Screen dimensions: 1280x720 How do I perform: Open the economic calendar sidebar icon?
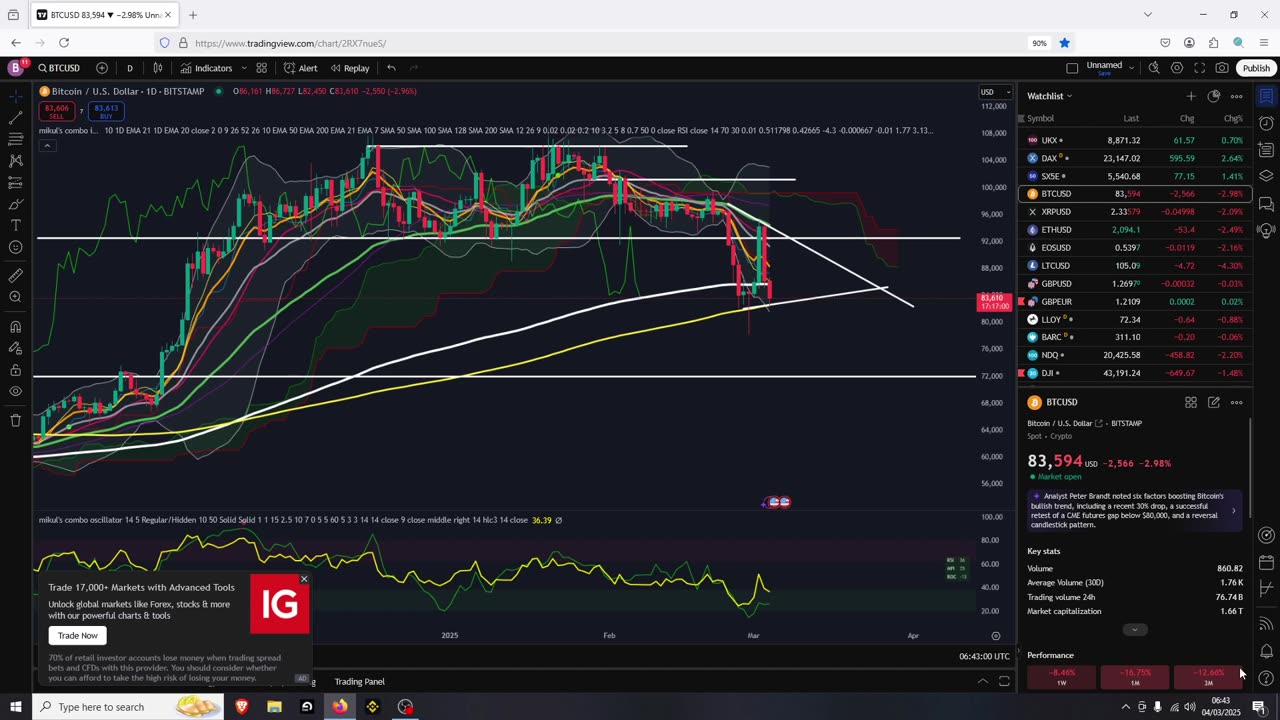(x=1266, y=563)
